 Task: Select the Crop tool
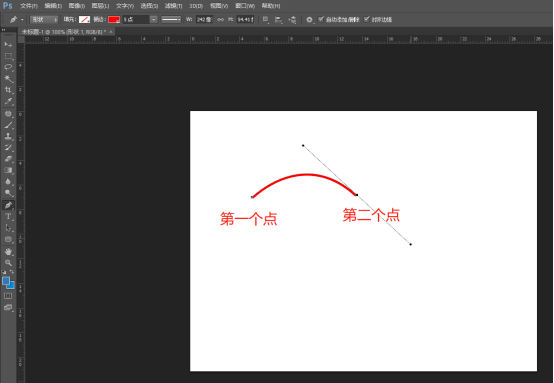pos(8,90)
